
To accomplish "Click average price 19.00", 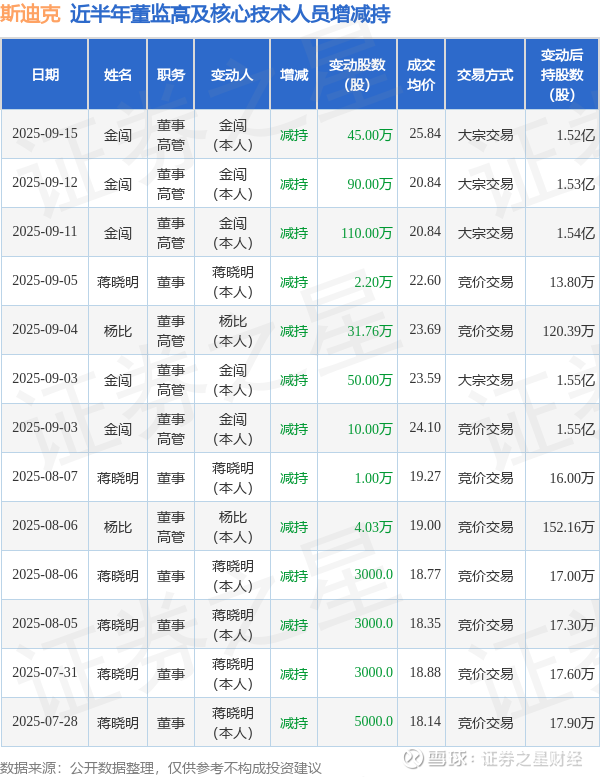I will pyautogui.click(x=425, y=526).
